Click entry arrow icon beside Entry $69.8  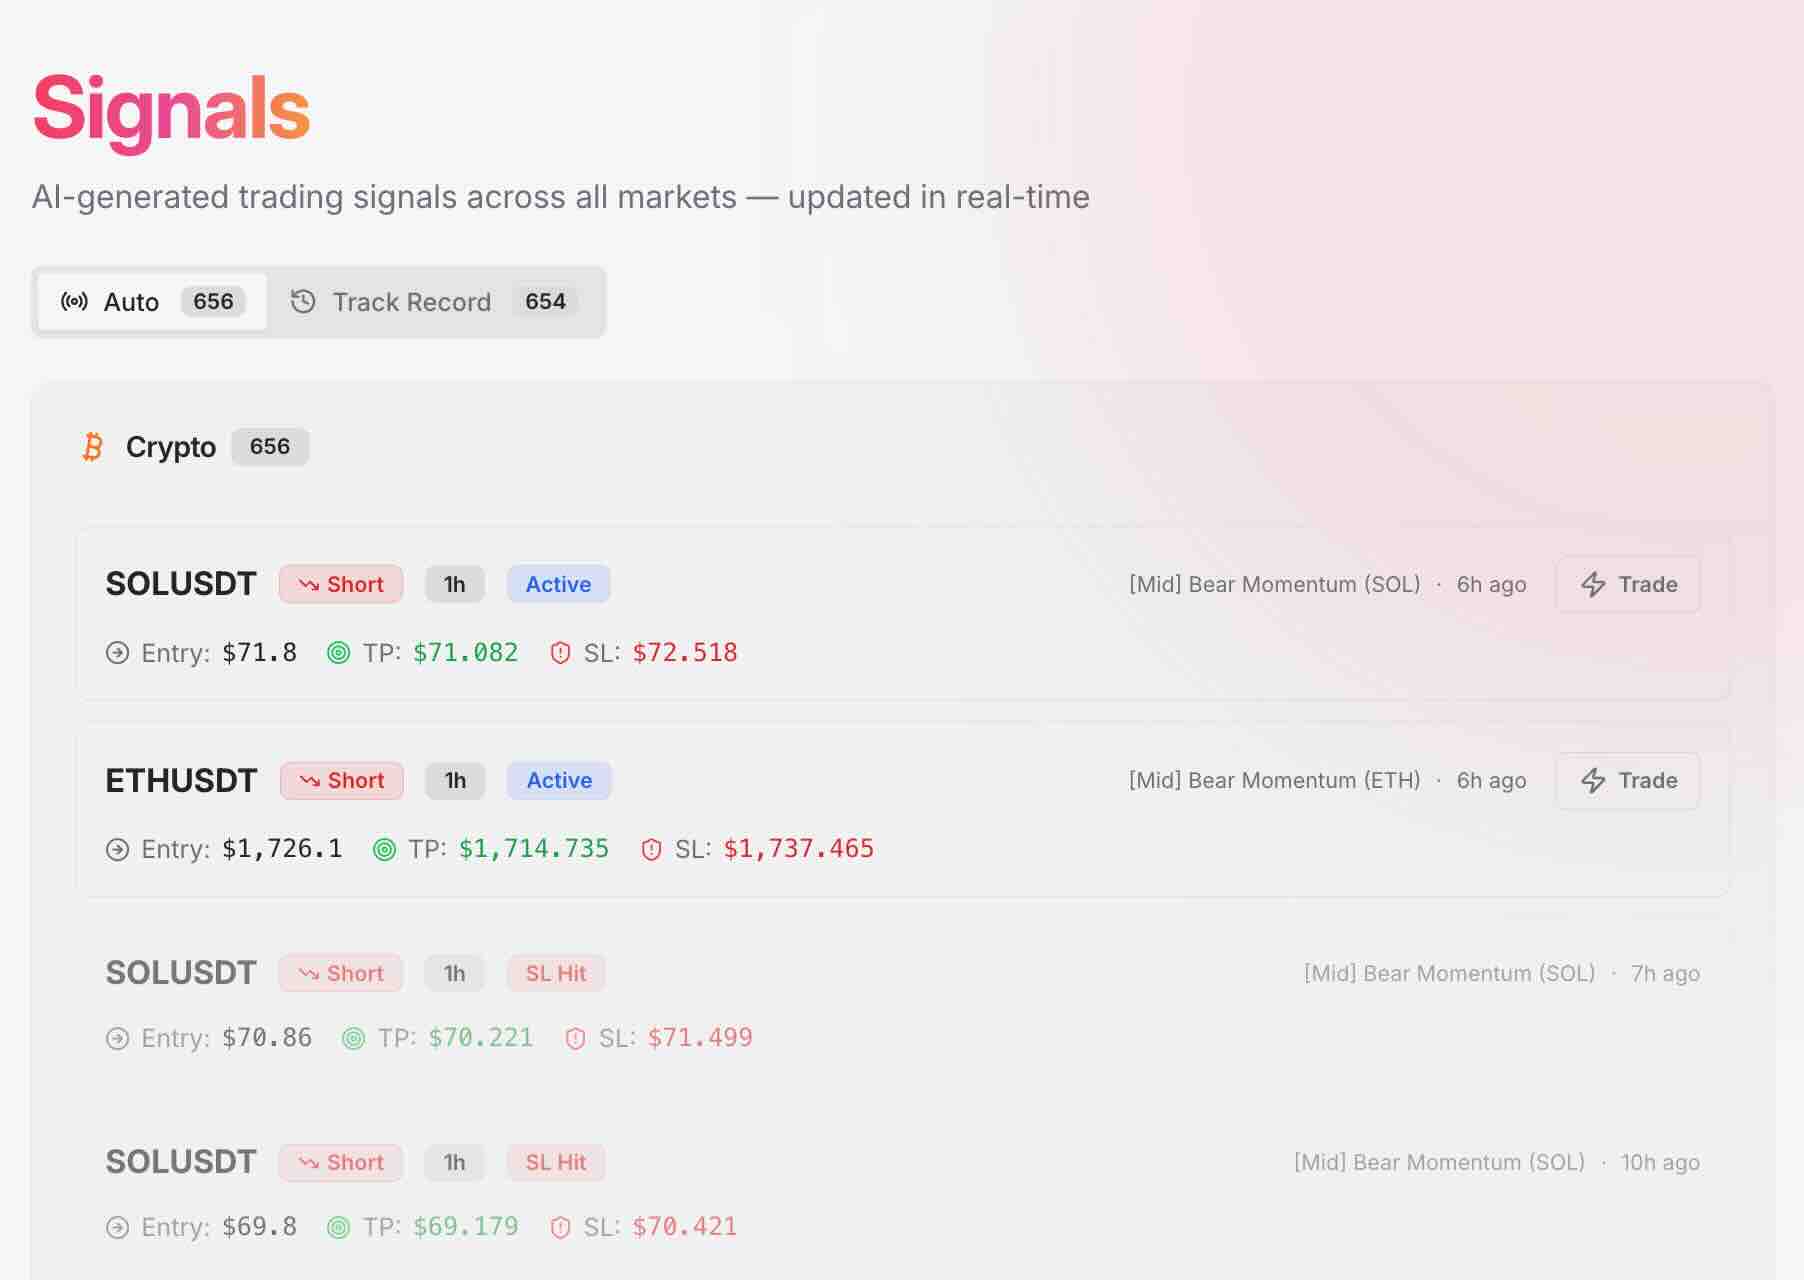pyautogui.click(x=118, y=1228)
